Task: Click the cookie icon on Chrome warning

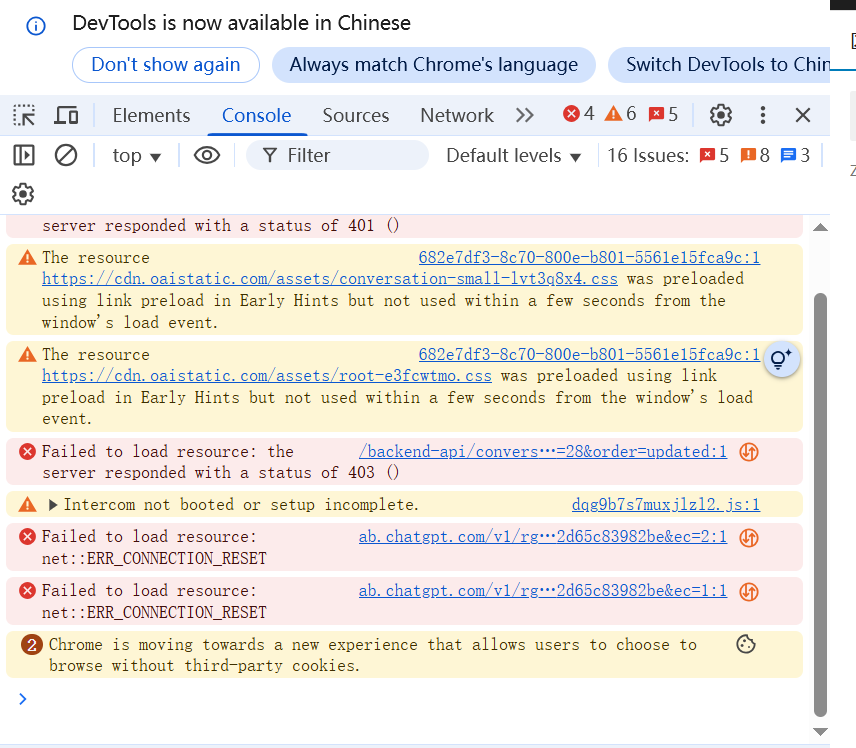Action: click(745, 645)
